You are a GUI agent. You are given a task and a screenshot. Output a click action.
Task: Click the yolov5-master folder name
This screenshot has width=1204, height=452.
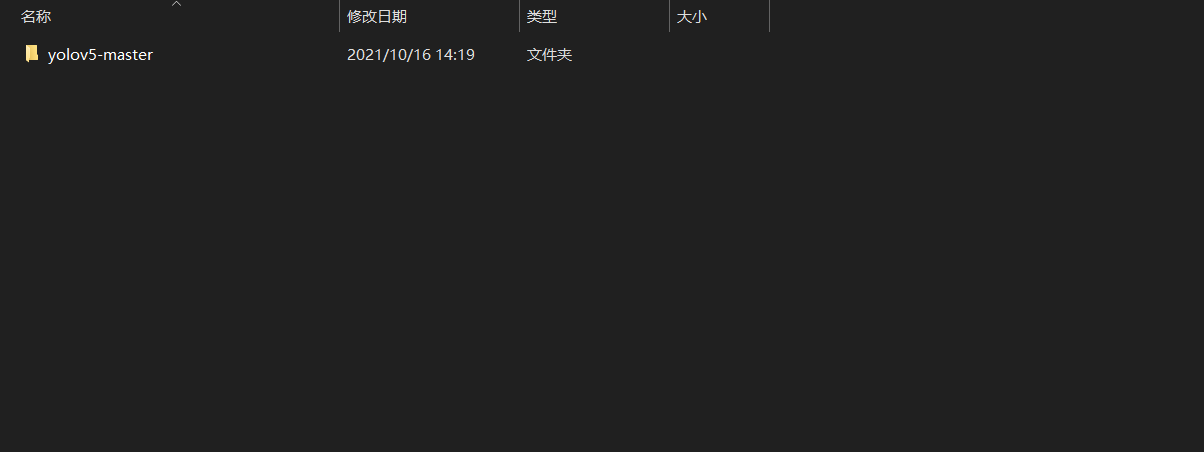[x=100, y=55]
